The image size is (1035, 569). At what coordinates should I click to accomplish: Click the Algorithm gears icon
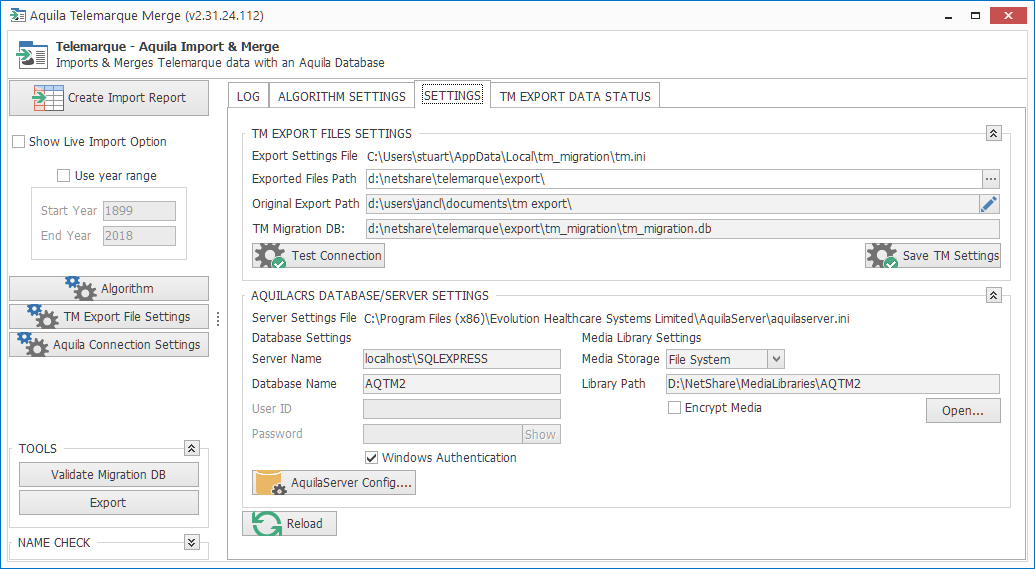[81, 289]
